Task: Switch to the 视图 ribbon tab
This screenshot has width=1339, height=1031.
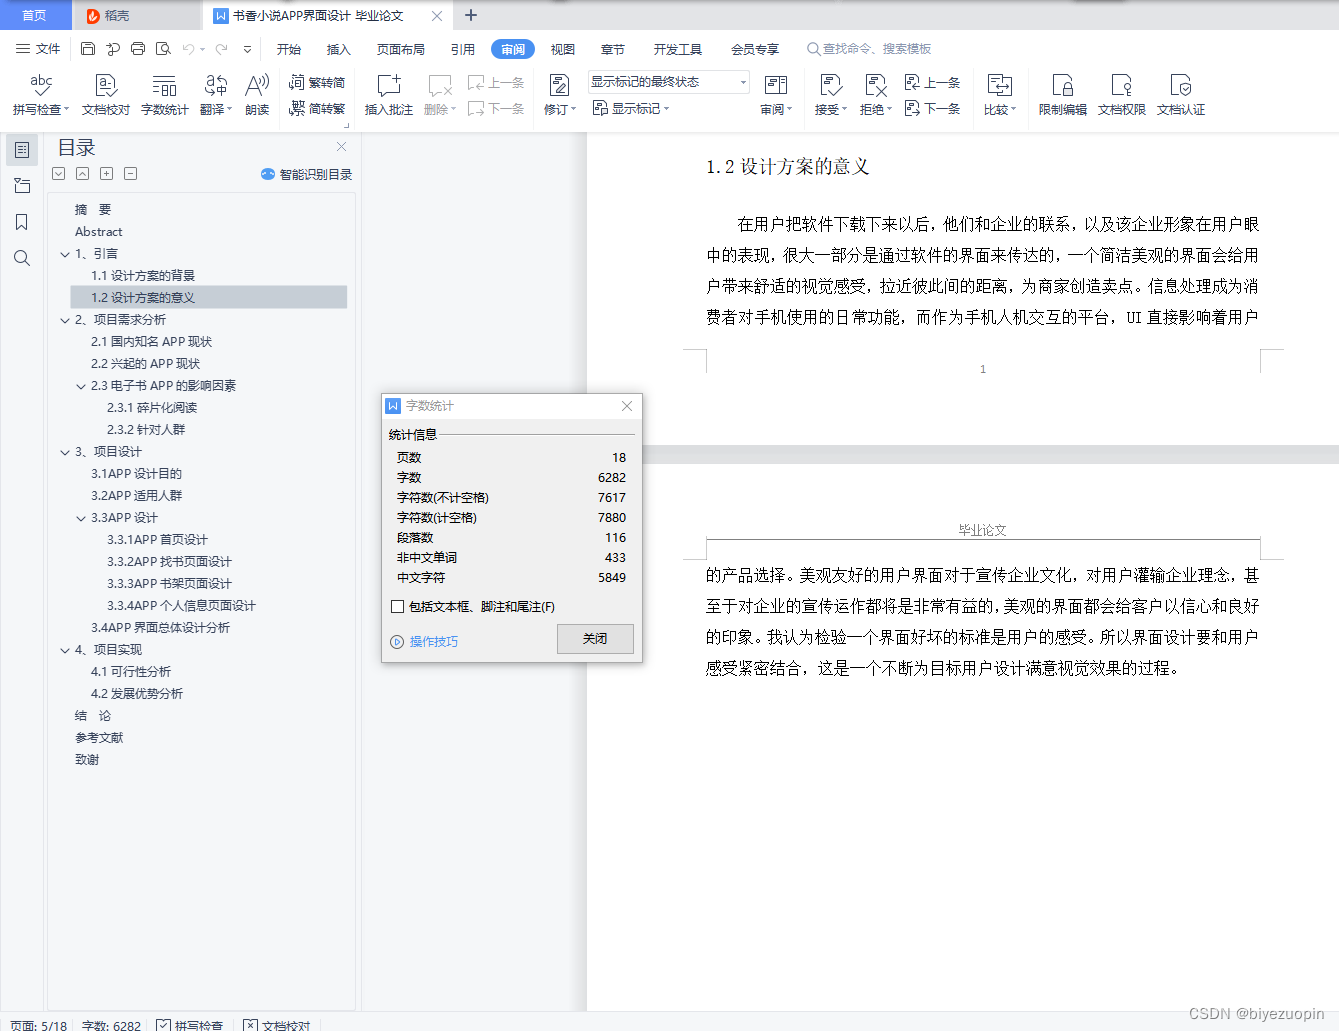Action: click(562, 48)
